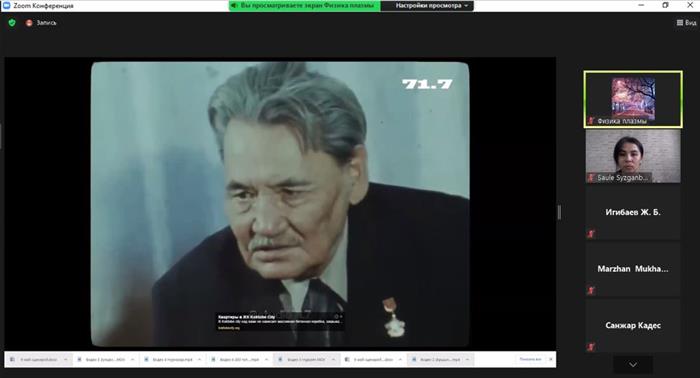Click the green encryption shield icon

click(x=12, y=22)
